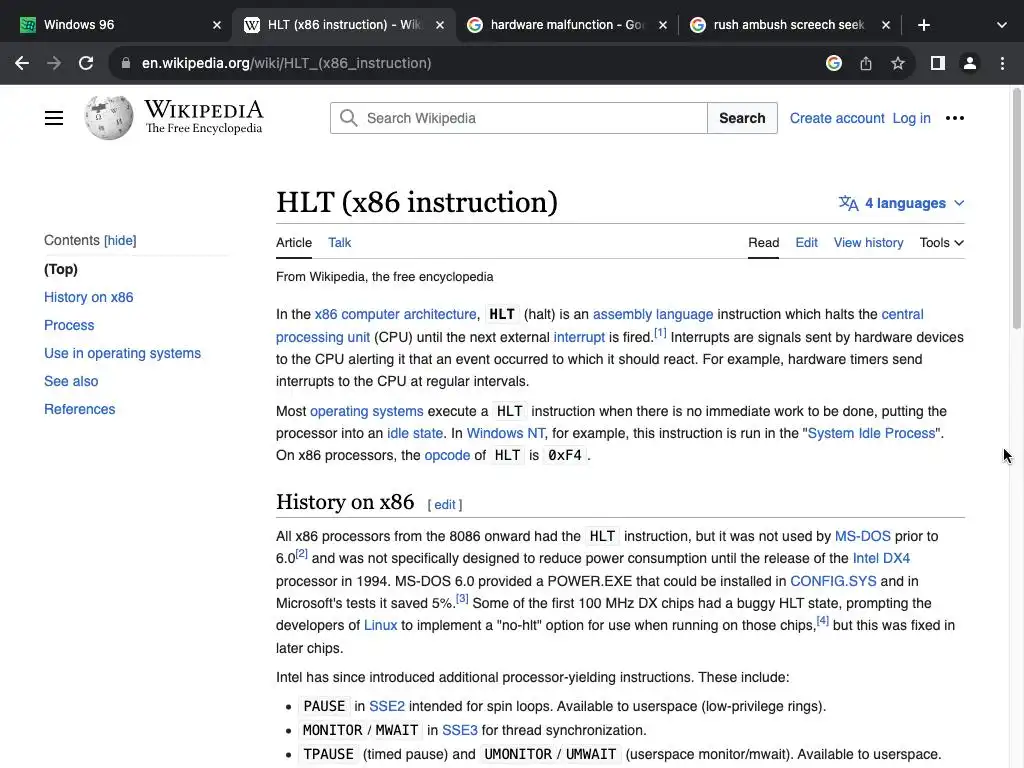Hide the Contents sidebar
The height and width of the screenshot is (768, 1024).
120,240
